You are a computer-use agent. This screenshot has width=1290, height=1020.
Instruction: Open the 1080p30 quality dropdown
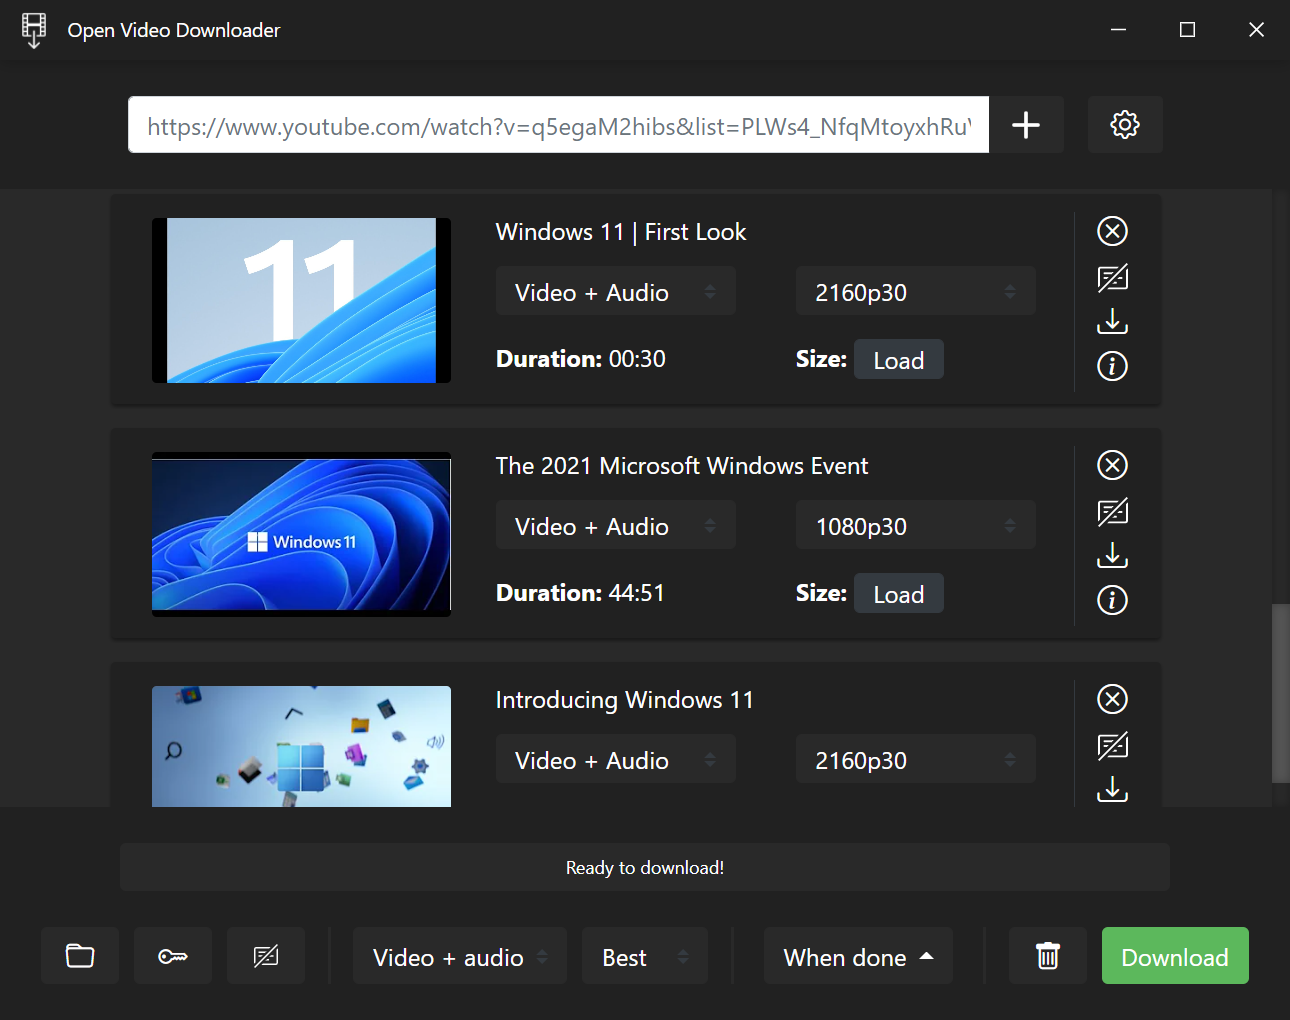click(916, 526)
